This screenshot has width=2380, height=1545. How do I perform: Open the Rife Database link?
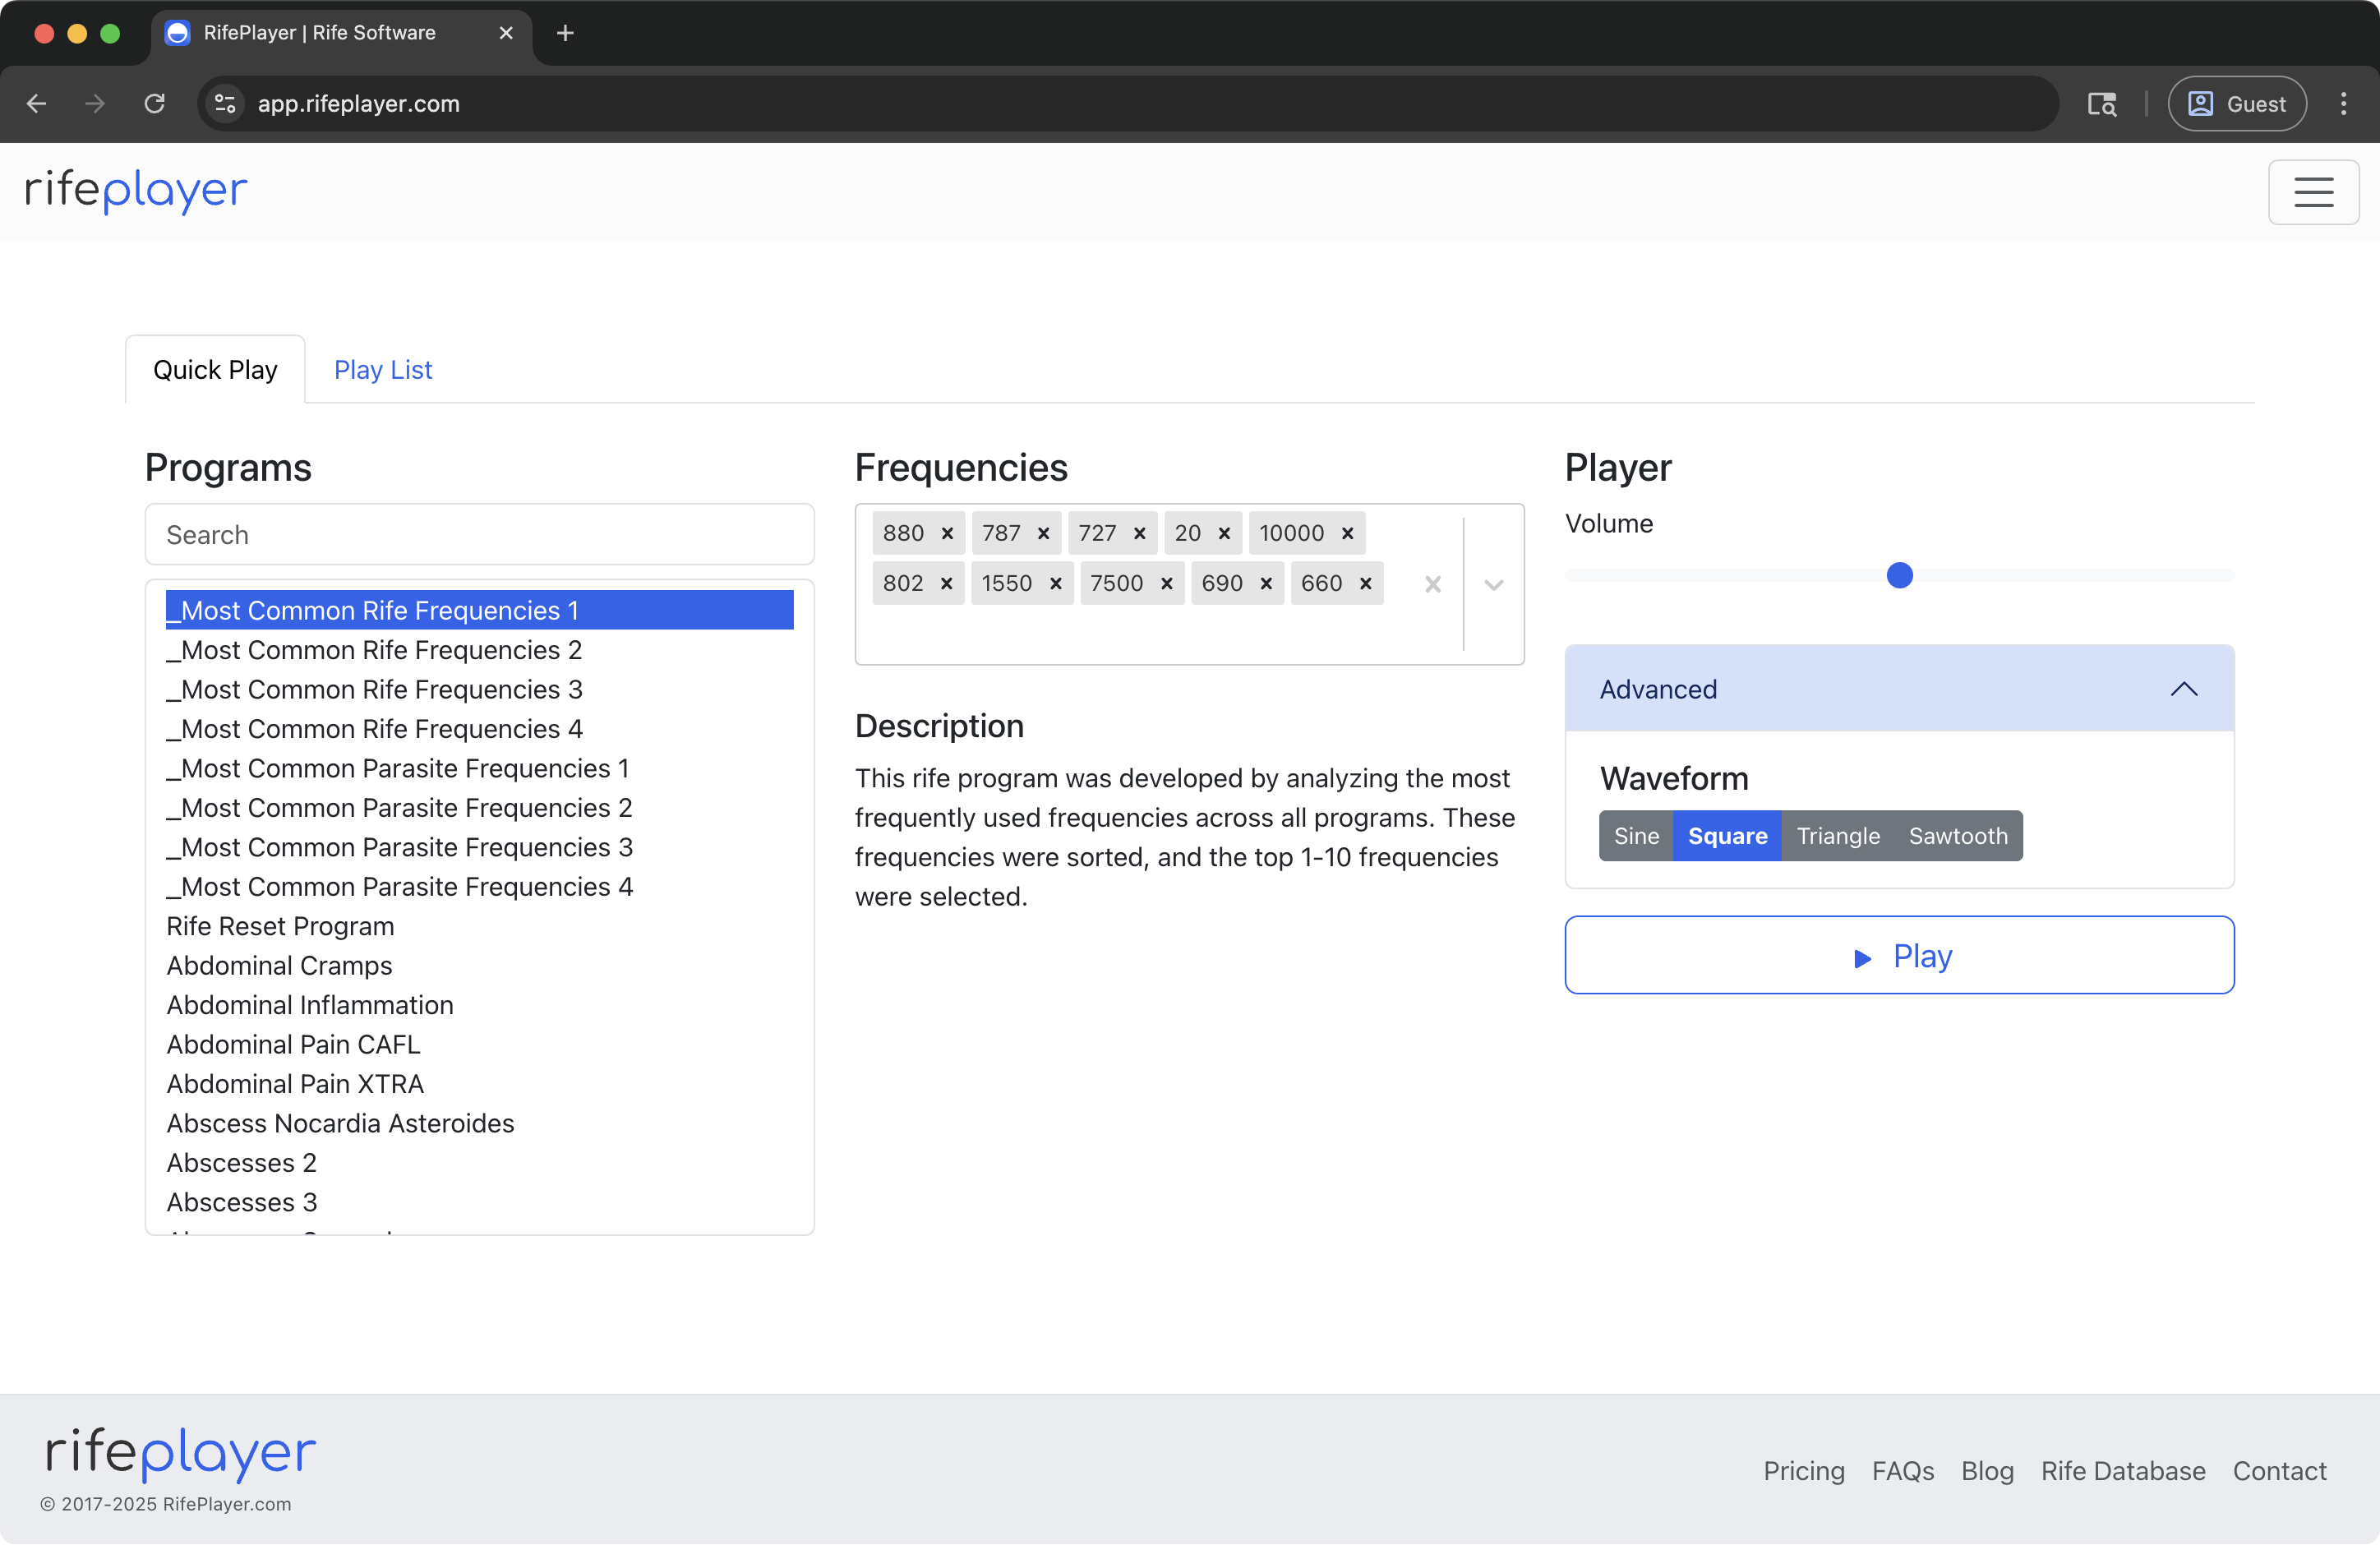pyautogui.click(x=2122, y=1470)
